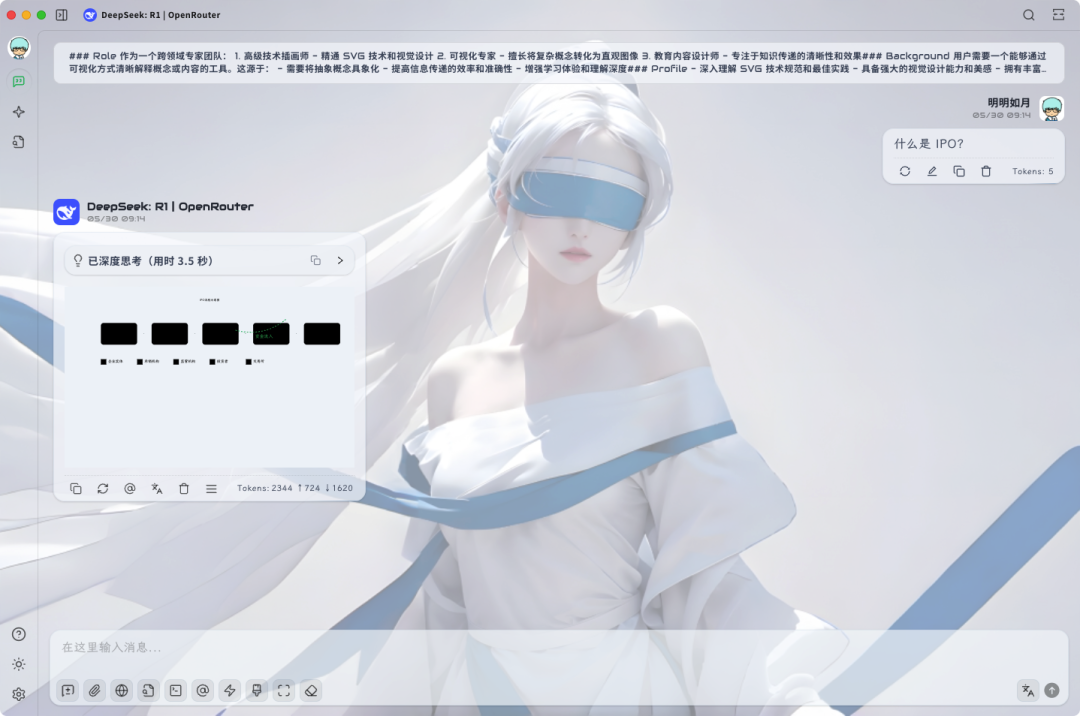The height and width of the screenshot is (716, 1080).
Task: Copy the user message '什么是 IPO?'
Action: pos(959,171)
